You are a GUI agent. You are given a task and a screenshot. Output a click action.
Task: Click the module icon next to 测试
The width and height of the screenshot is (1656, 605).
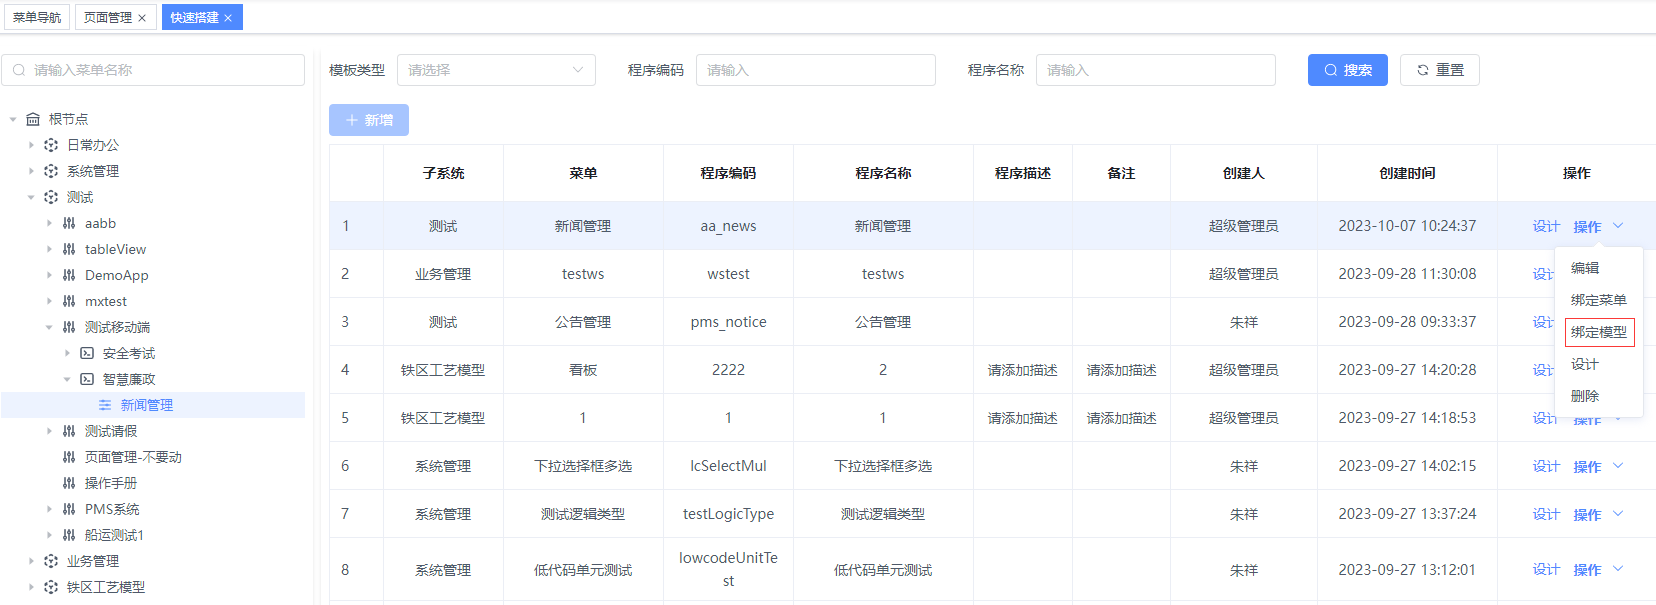coord(51,197)
